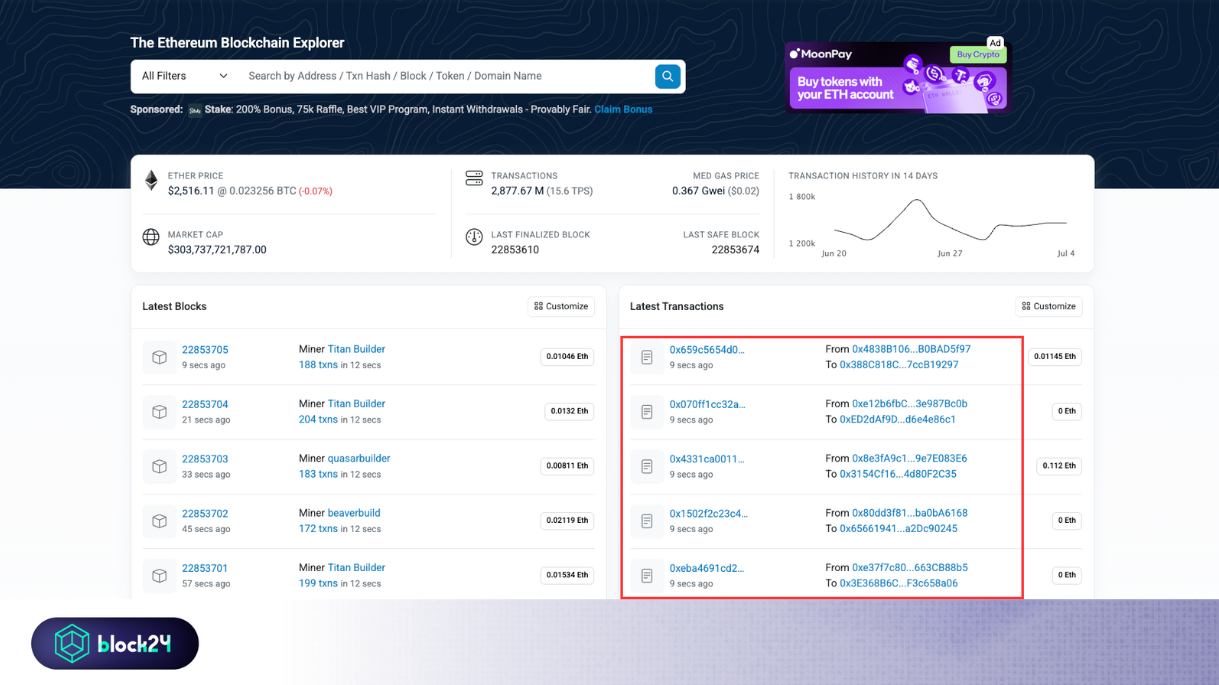View the 172 txns link
The image size is (1219, 685).
point(318,529)
